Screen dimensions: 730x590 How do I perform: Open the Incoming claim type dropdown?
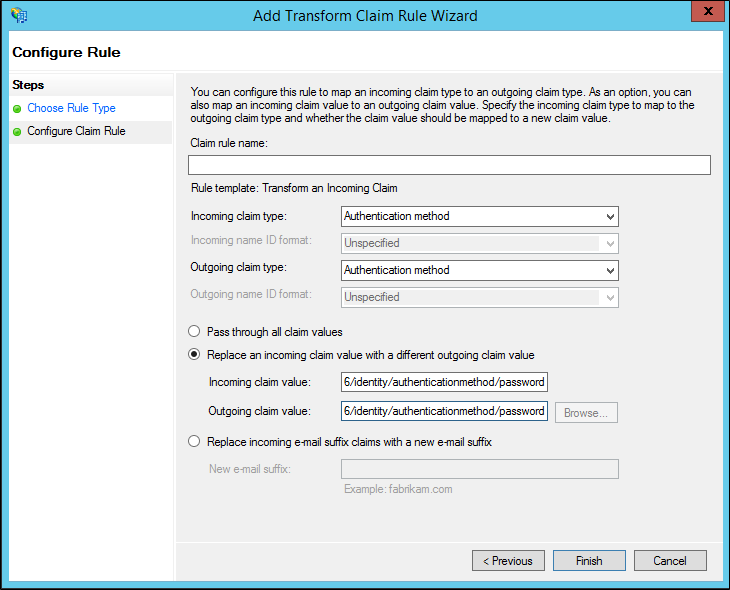coord(480,216)
